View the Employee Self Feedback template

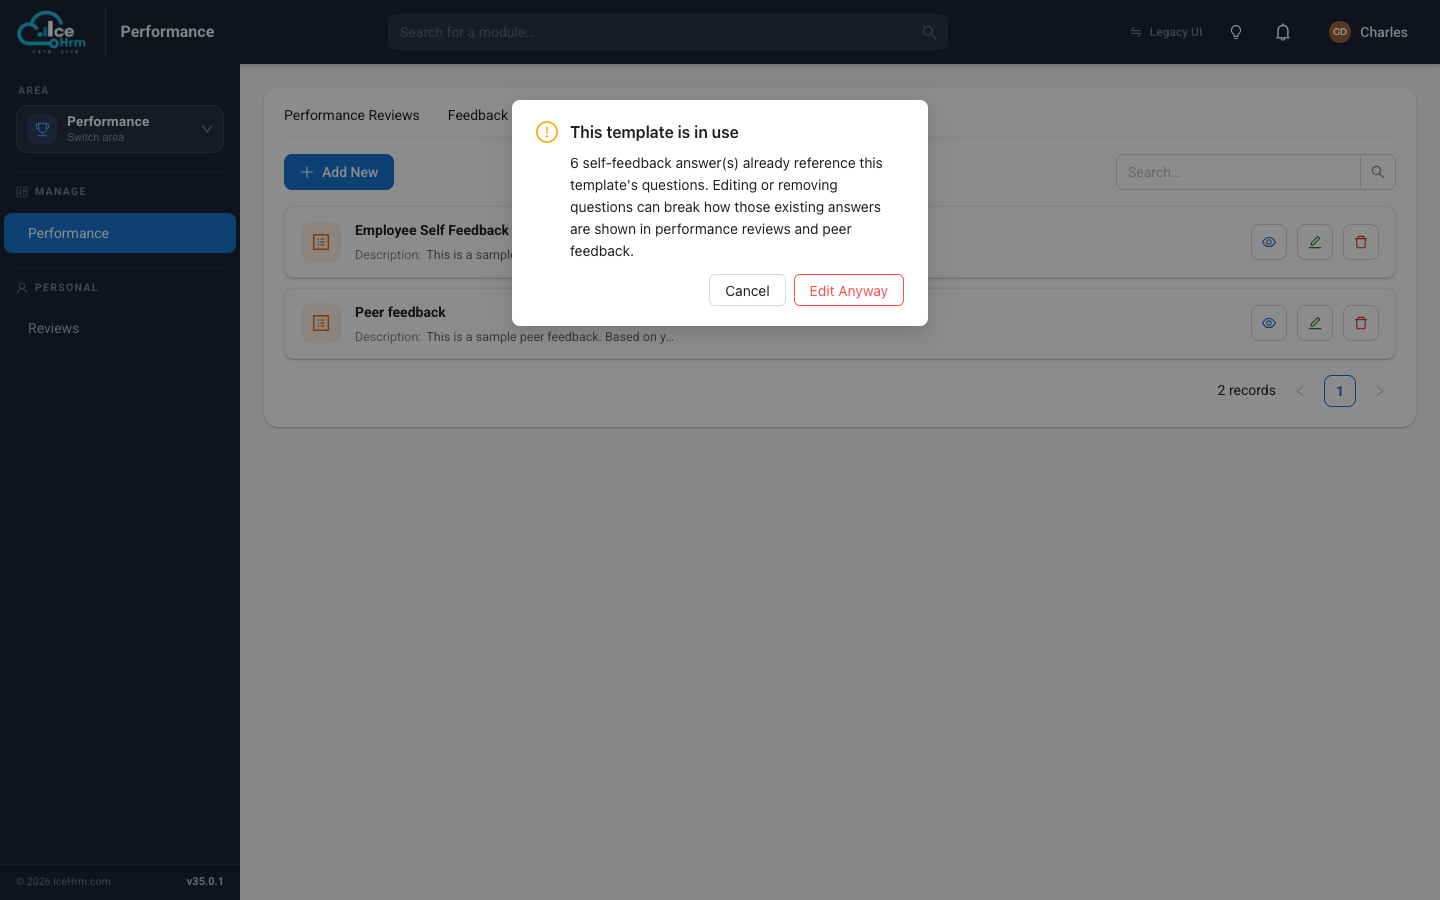[1269, 242]
